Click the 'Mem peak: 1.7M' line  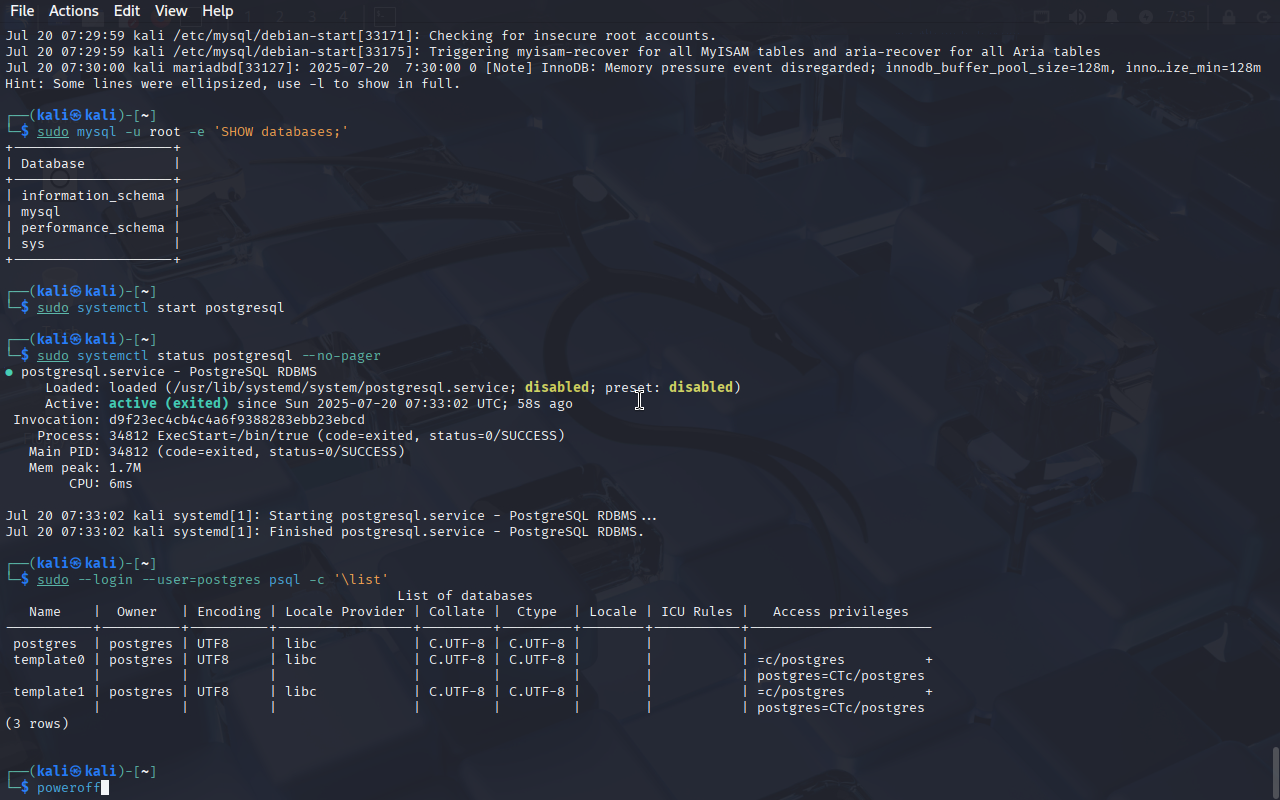point(85,468)
